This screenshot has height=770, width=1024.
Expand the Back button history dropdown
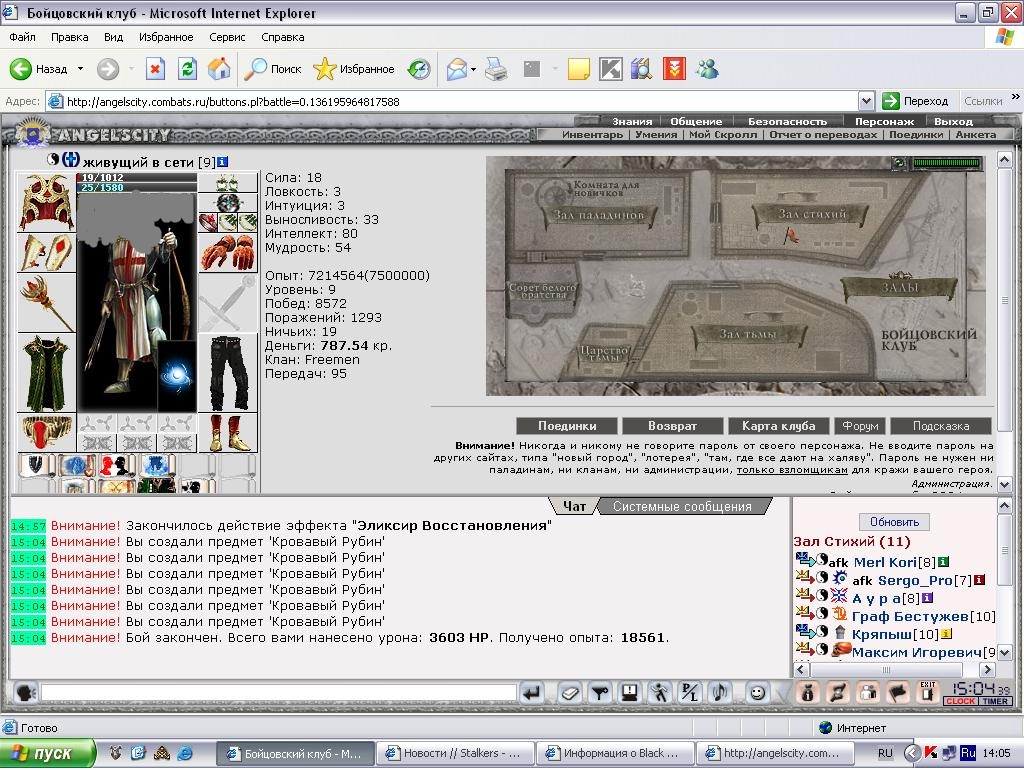80,69
